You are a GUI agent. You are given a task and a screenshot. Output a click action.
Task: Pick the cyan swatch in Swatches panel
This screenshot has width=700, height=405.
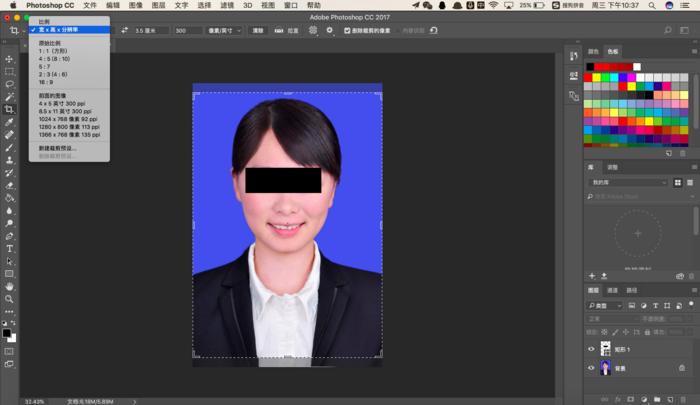(614, 78)
